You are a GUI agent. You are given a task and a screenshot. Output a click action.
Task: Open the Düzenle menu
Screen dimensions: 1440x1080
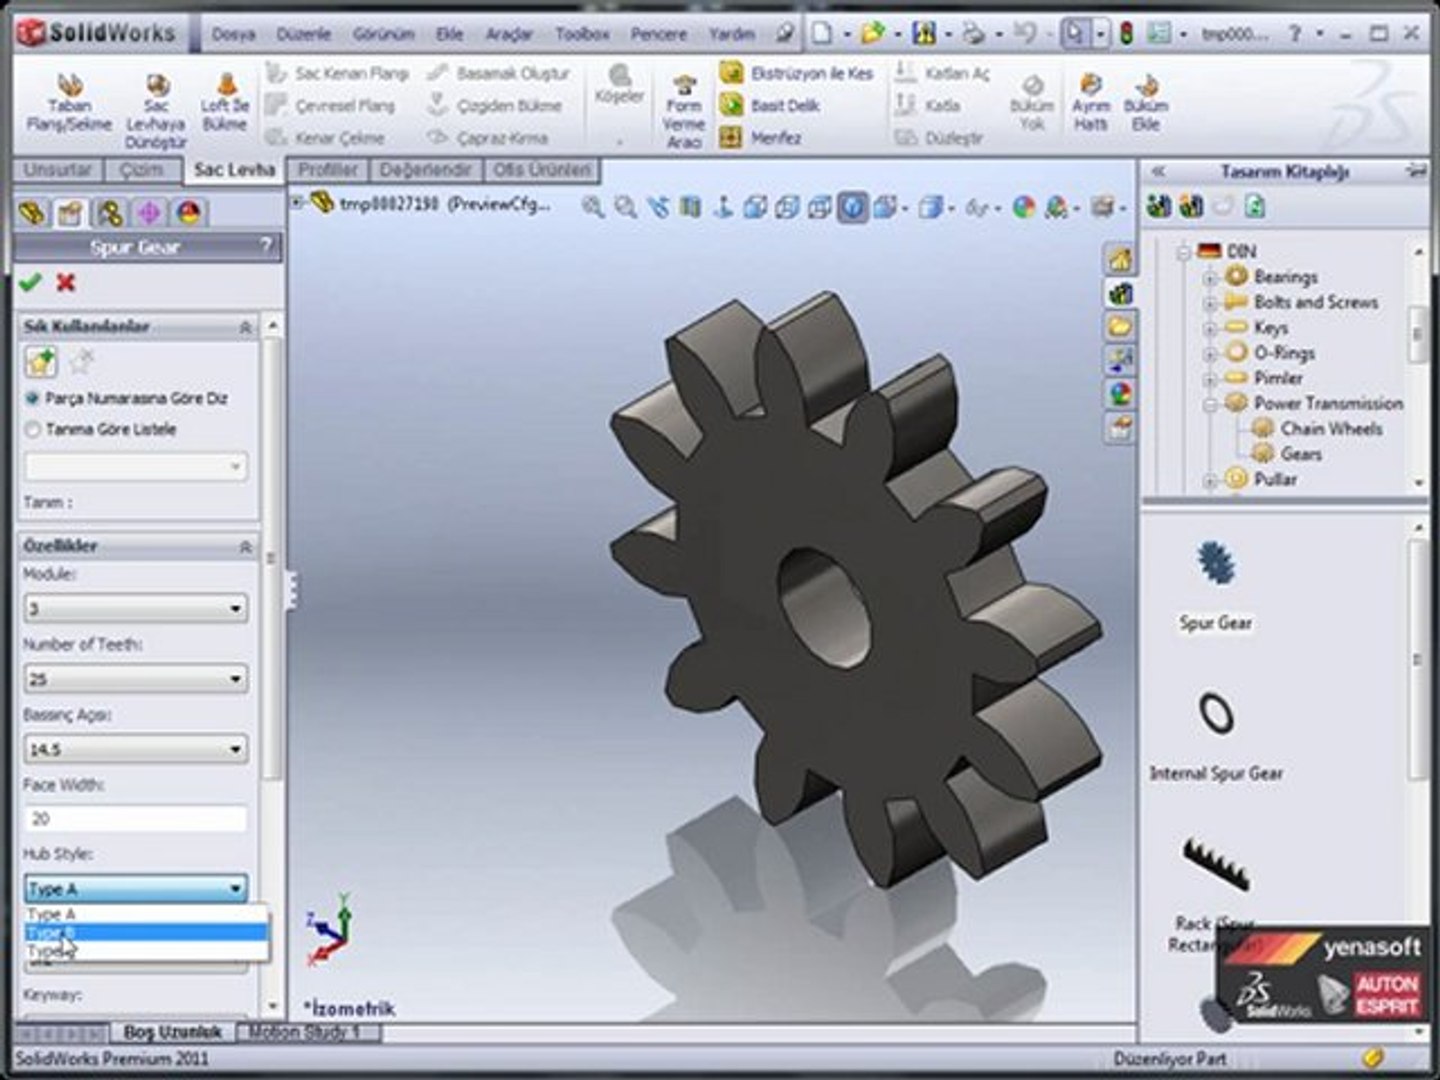pyautogui.click(x=304, y=34)
